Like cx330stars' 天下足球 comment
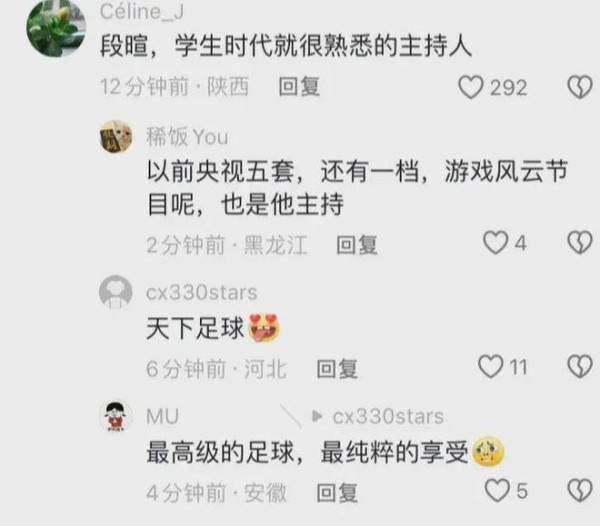This screenshot has width=600, height=526. tap(491, 366)
